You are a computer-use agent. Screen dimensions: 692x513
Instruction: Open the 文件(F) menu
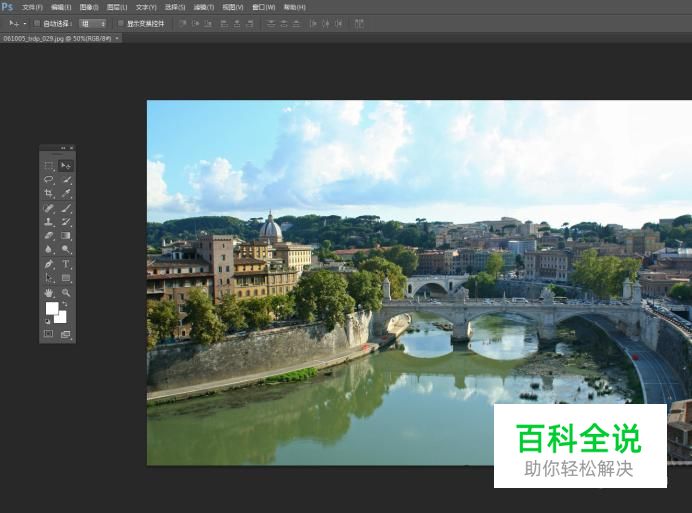32,8
